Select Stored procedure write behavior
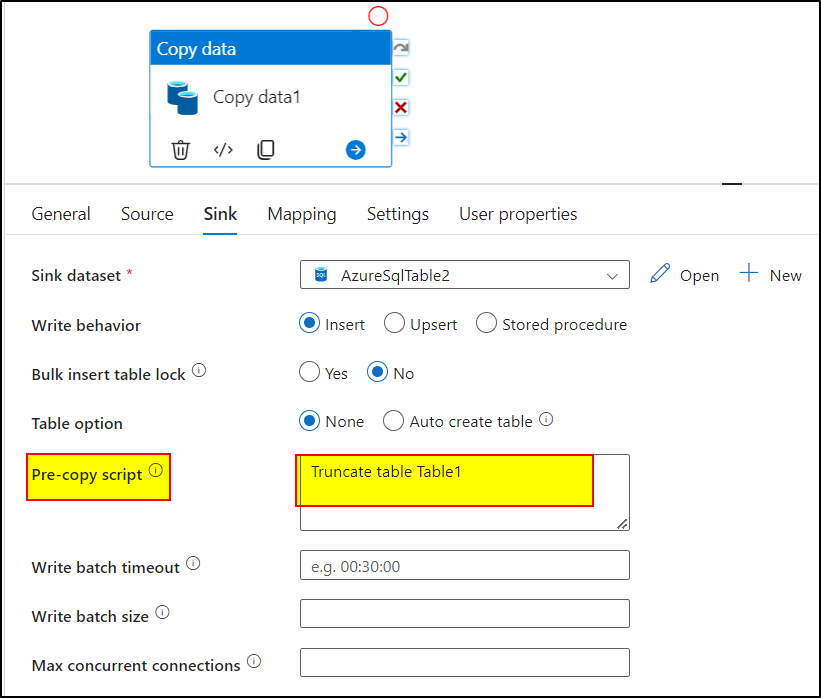The image size is (821, 698). coord(486,323)
